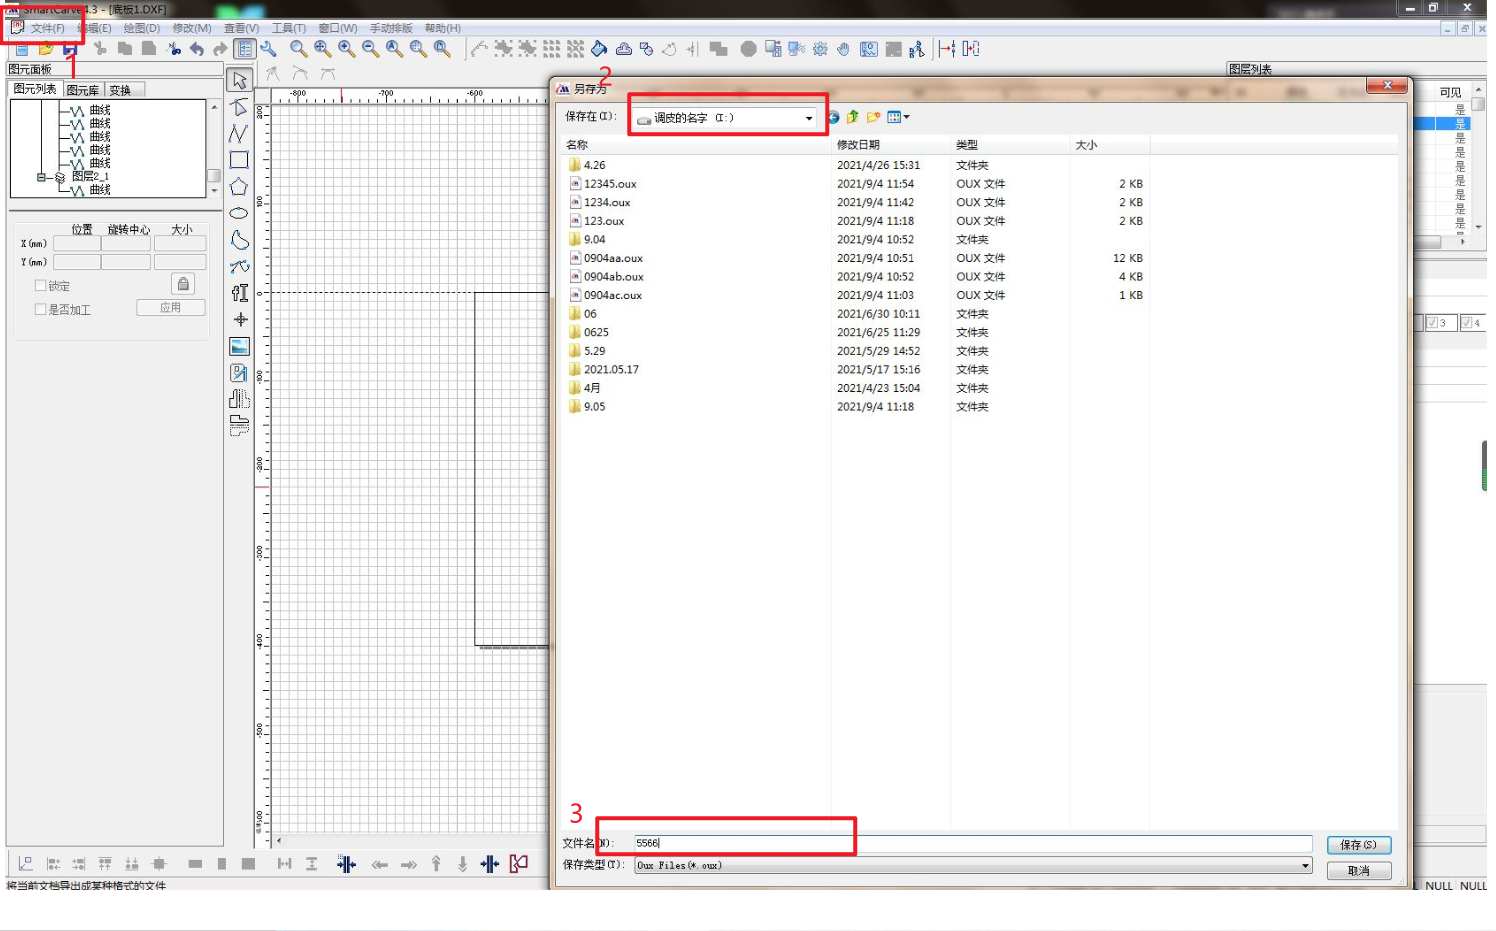Switch to the 图元库 tab
Screen dimensions: 1496x931
click(x=83, y=90)
